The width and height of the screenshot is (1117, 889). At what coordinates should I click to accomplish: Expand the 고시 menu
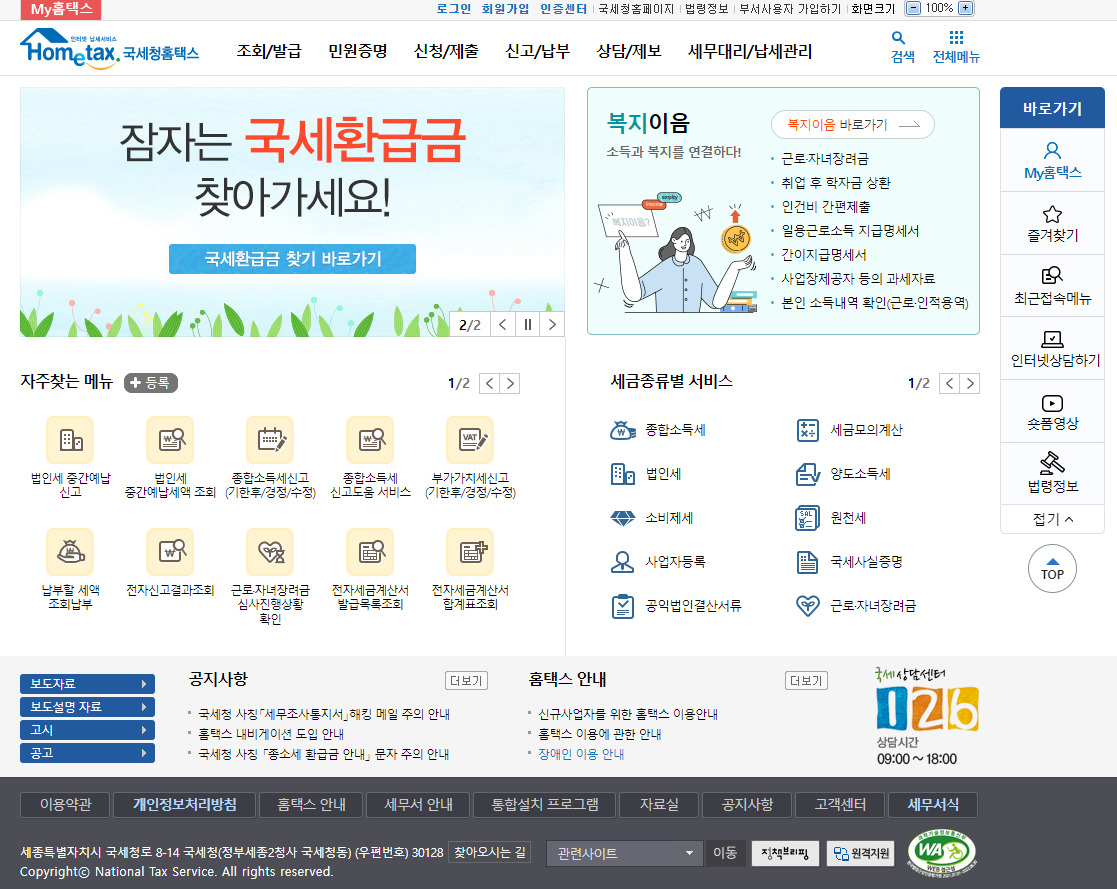88,730
